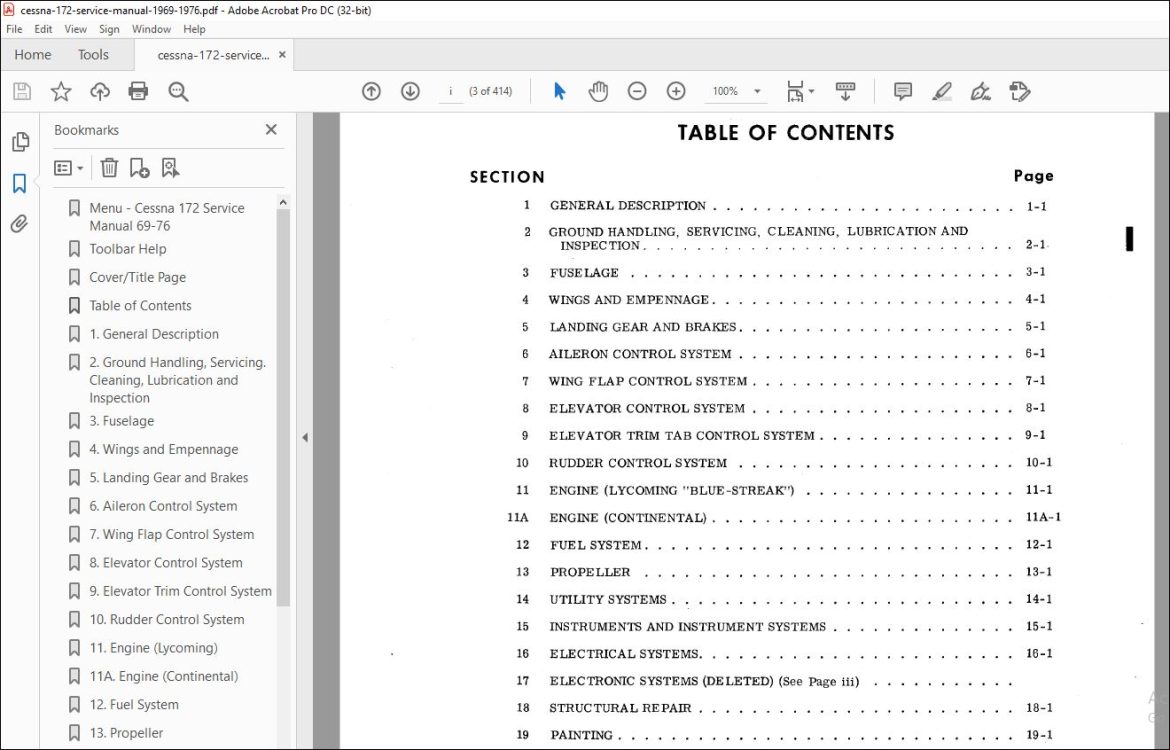Open 2. Ground Handling, Servicing bookmark
The width and height of the screenshot is (1170, 750).
(x=178, y=380)
